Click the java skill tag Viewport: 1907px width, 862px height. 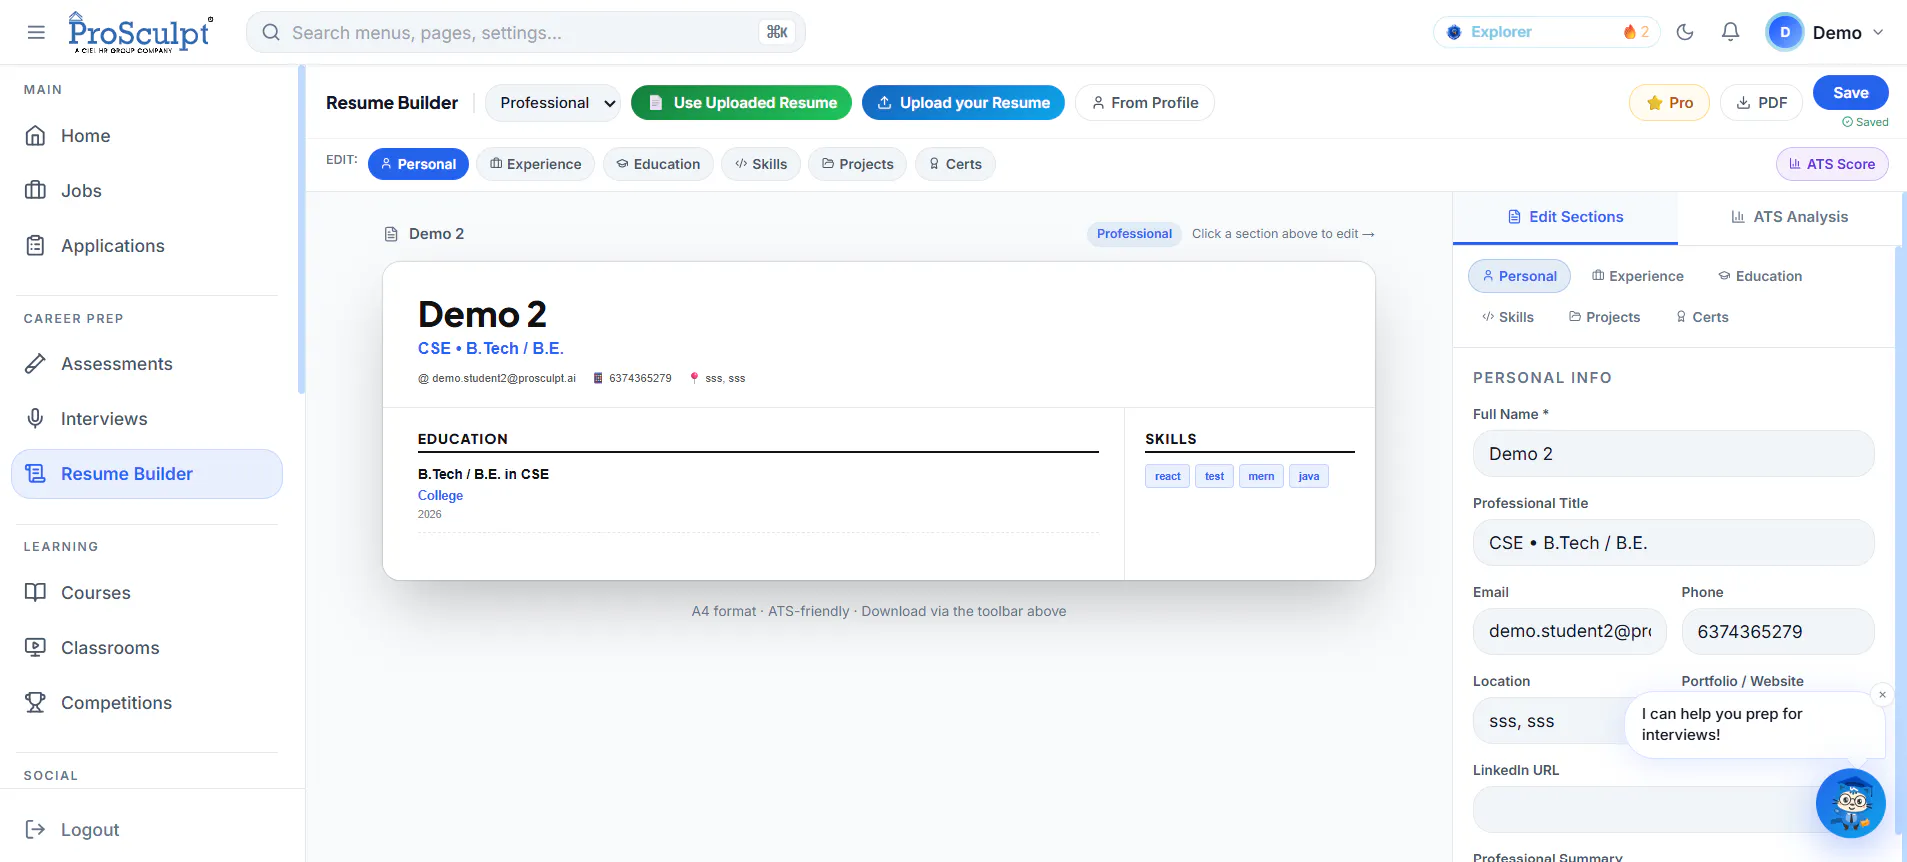pos(1308,476)
